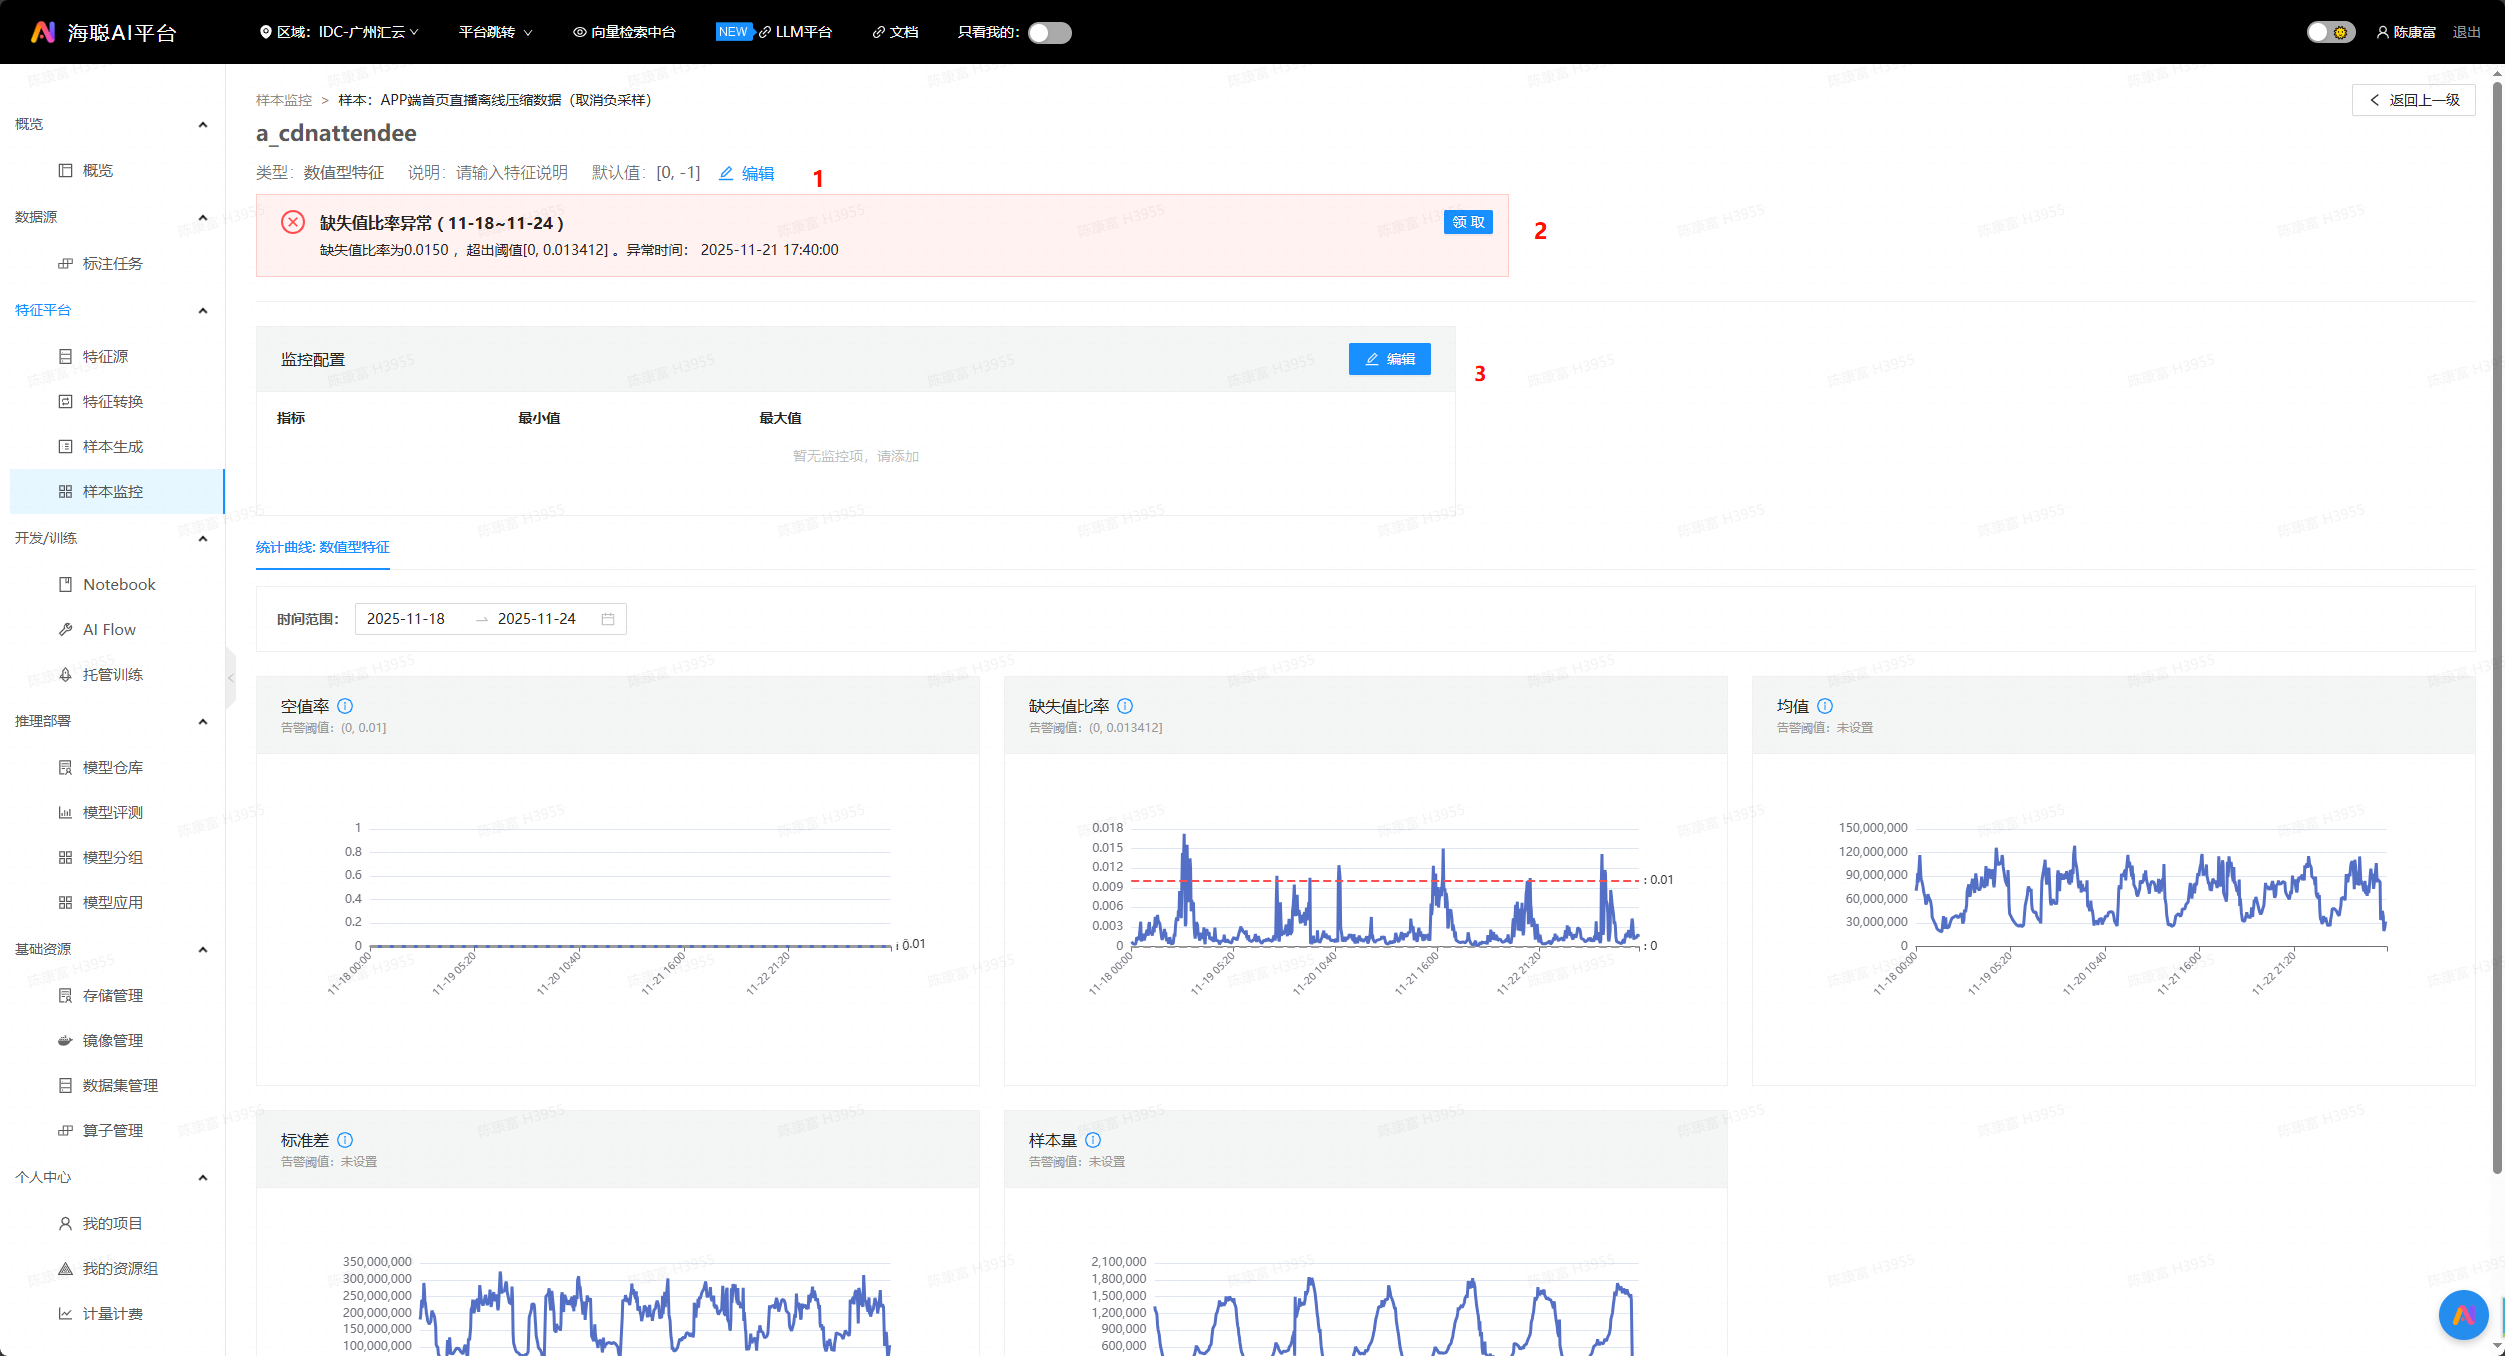This screenshot has height=1356, width=2505.
Task: Click the info icon beside 缺失值比率
Action: pyautogui.click(x=1125, y=706)
